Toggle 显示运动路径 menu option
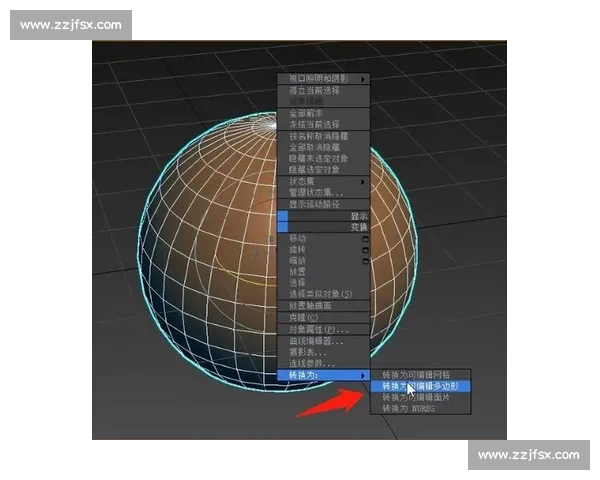Screen dimensions: 600x480 point(313,203)
